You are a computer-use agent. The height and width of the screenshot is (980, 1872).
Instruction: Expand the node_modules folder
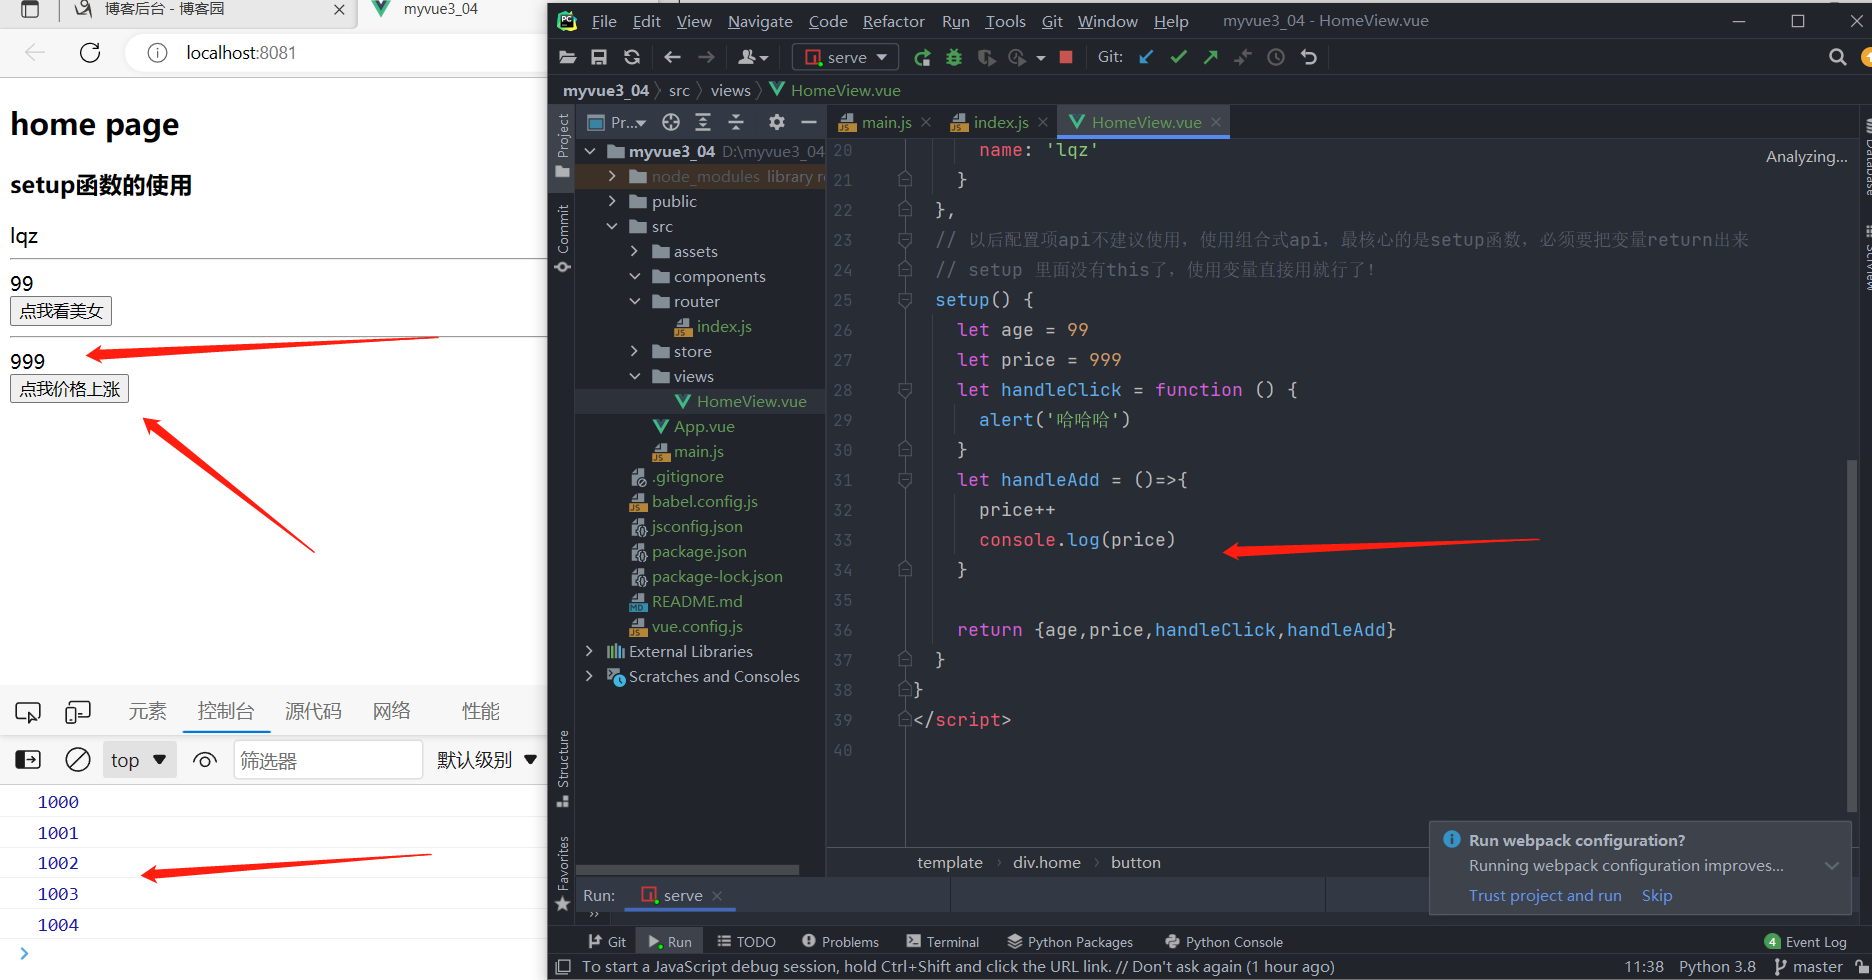(x=612, y=176)
